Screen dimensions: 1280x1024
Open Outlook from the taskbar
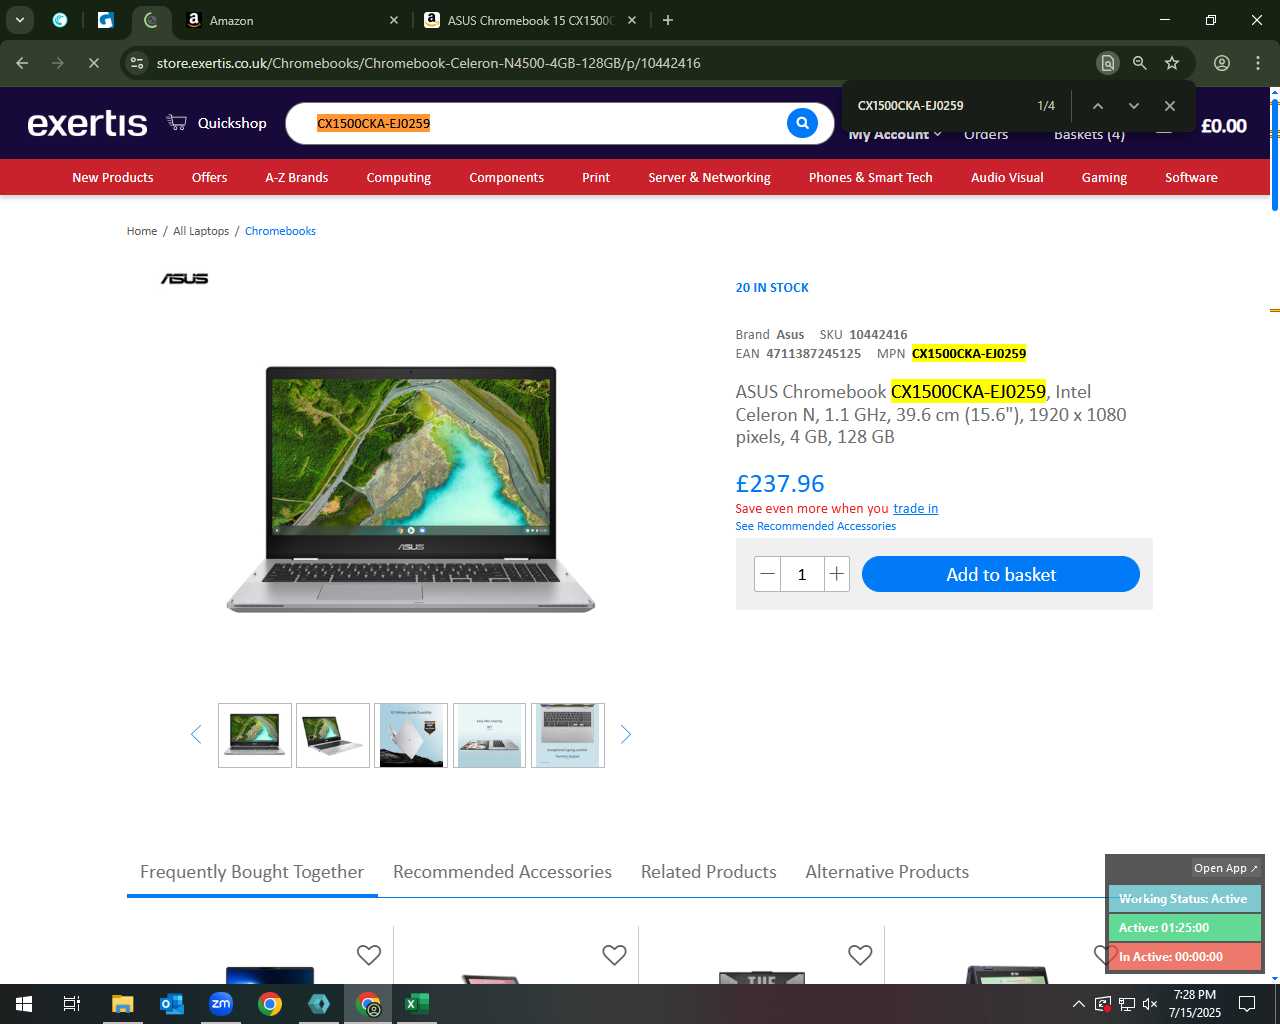pos(172,1004)
